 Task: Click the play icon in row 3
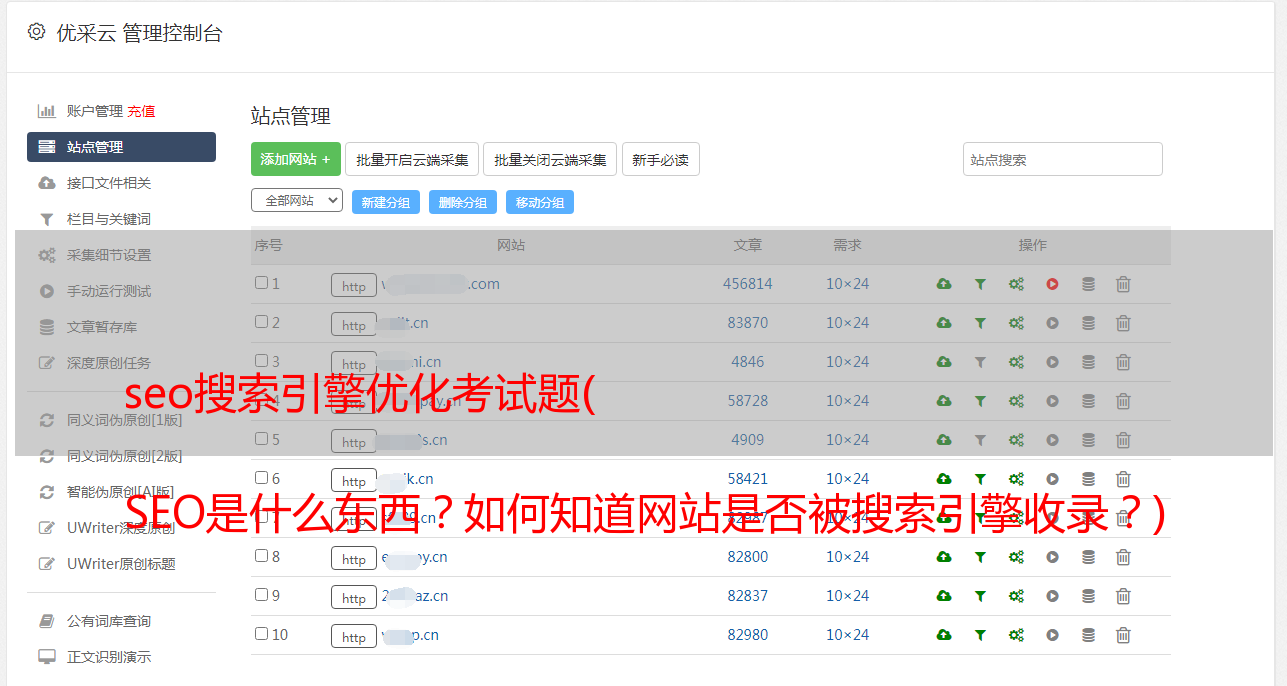point(1052,362)
